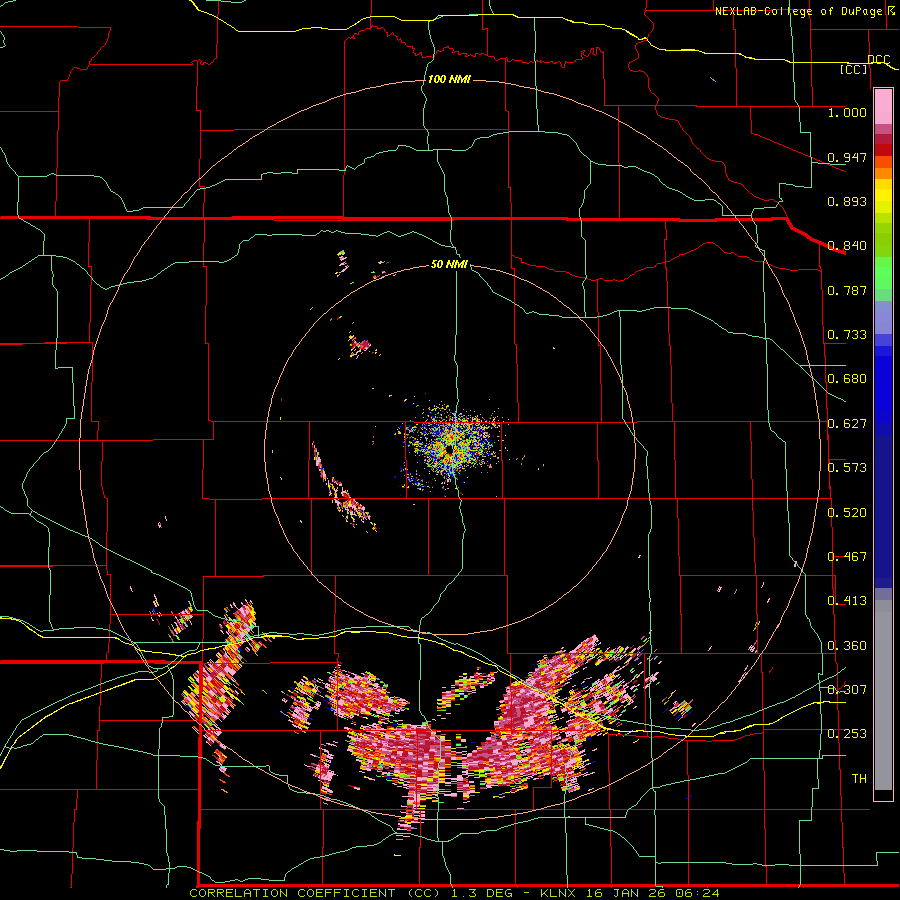Click the 0.413 legend value
The image size is (900, 900).
point(847,601)
